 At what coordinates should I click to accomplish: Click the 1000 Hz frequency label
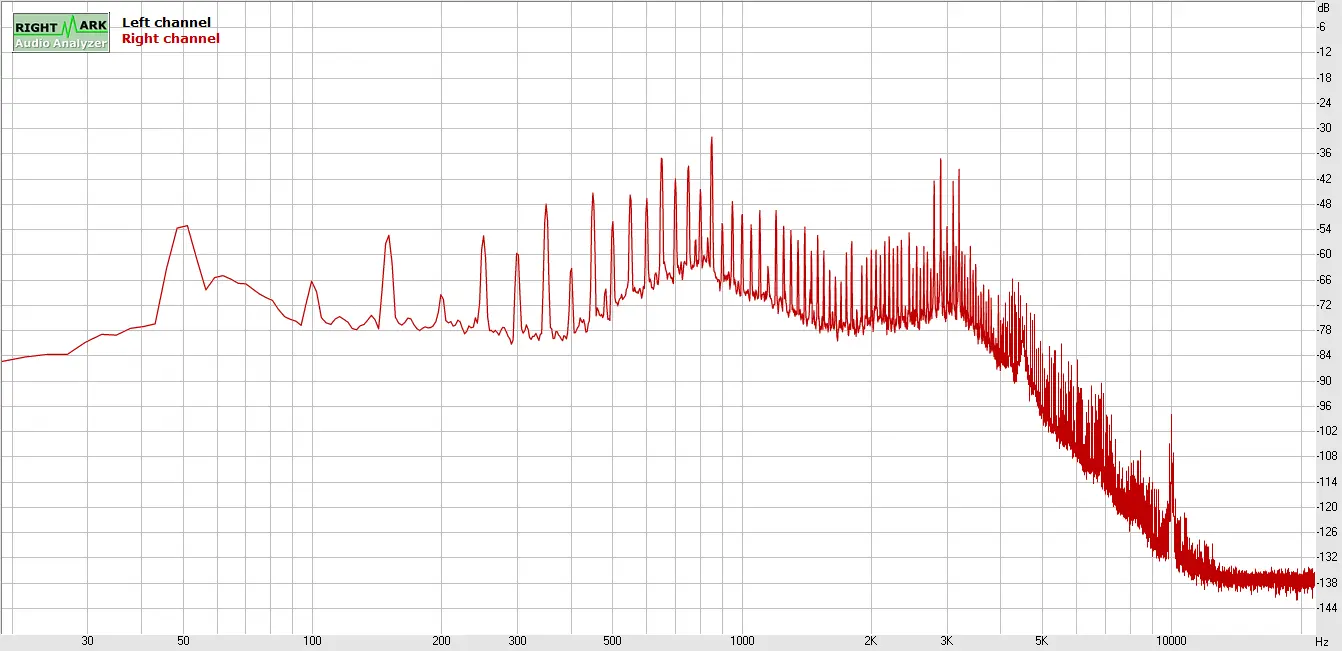(741, 642)
